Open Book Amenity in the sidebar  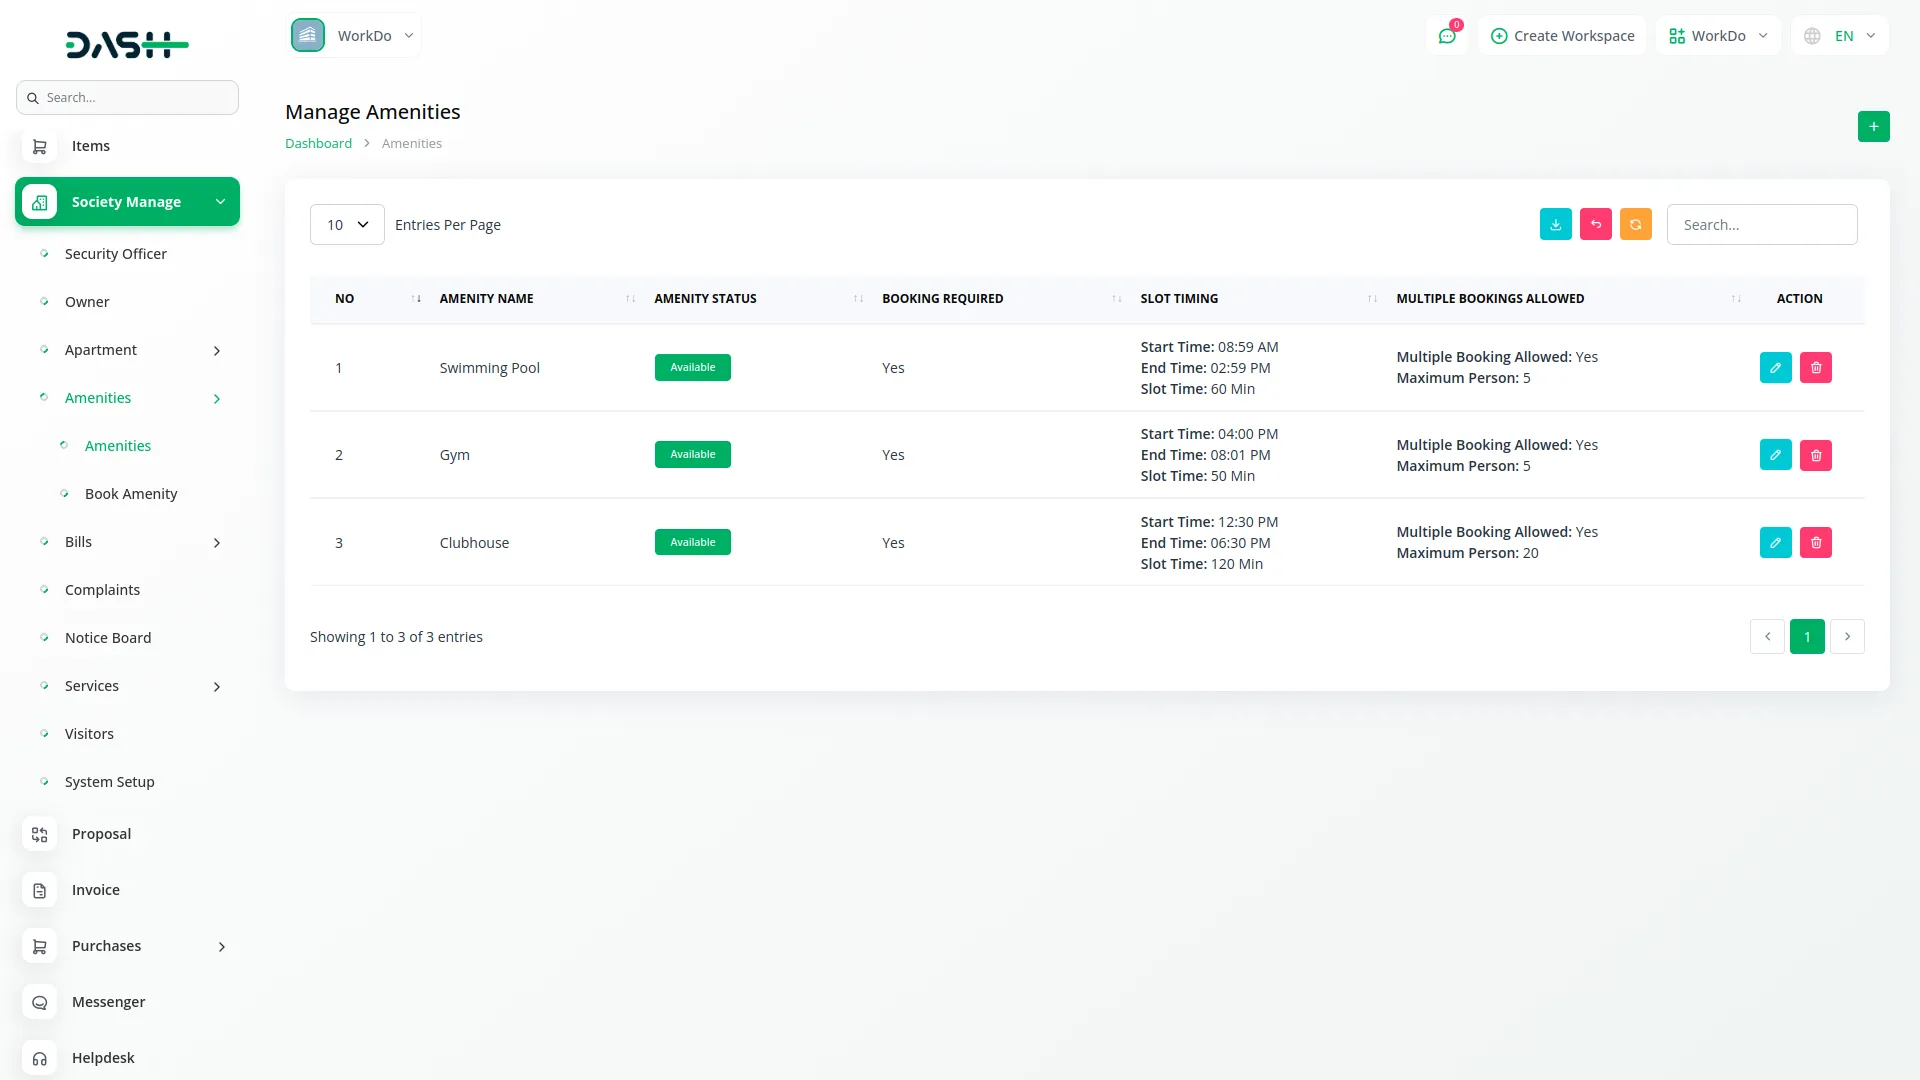131,494
